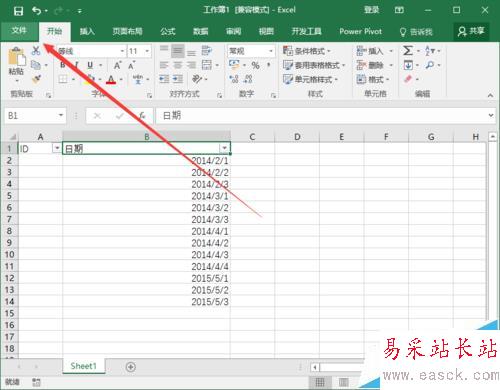Open the Quick Access Toolbar customize arrow
Image resolution: width=500 pixels, height=390 pixels.
(x=80, y=11)
